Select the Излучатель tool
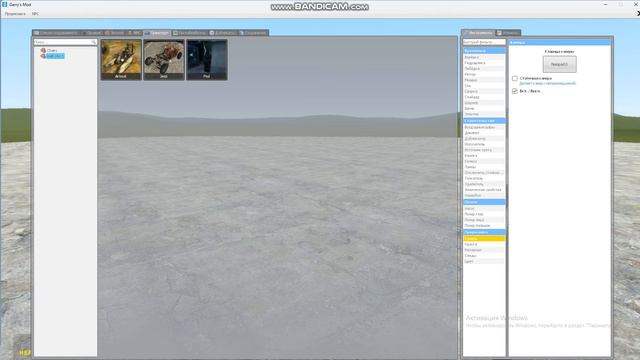 (484, 144)
